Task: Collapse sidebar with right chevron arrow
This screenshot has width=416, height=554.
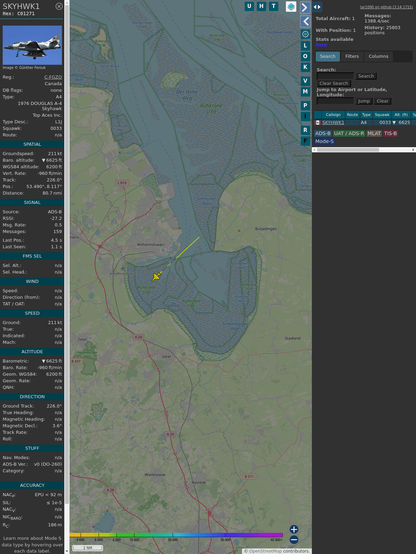Action: tap(305, 7)
